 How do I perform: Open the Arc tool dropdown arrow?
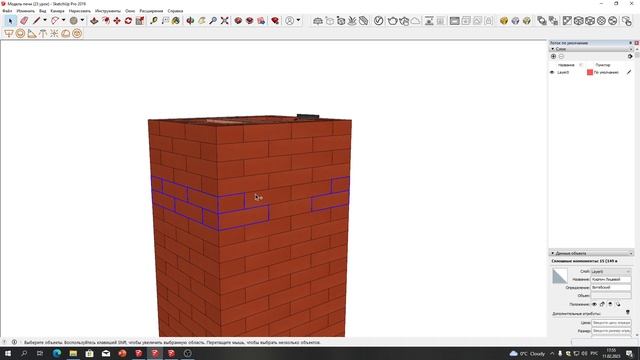[63, 20]
